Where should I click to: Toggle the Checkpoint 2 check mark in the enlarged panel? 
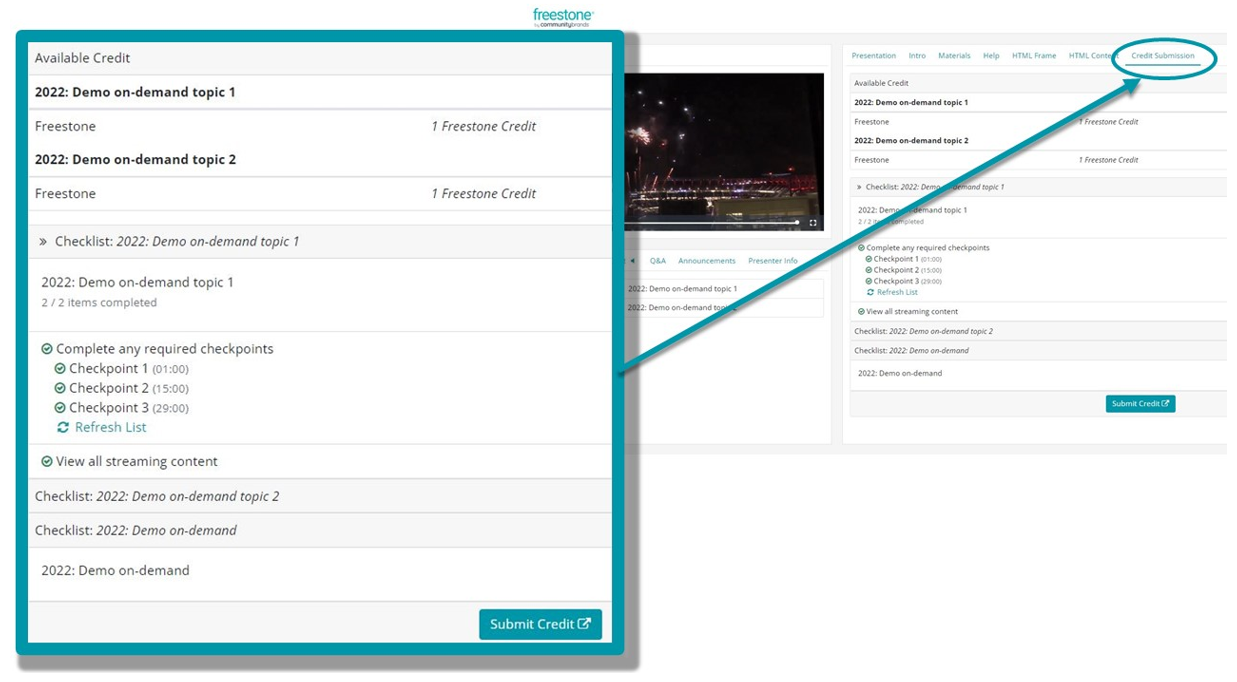[60, 389]
